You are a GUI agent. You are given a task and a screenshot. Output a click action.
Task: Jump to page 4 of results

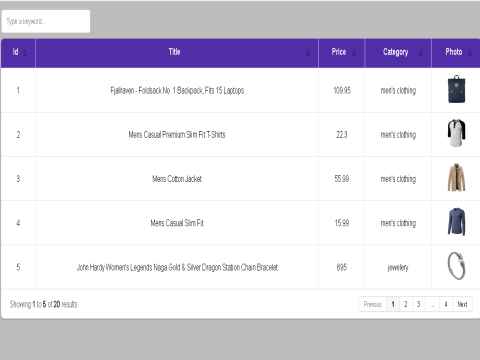[x=446, y=304]
